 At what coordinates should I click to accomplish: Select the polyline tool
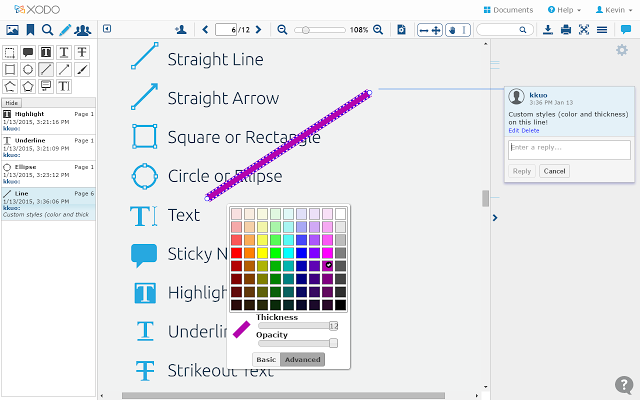pyautogui.click(x=10, y=87)
